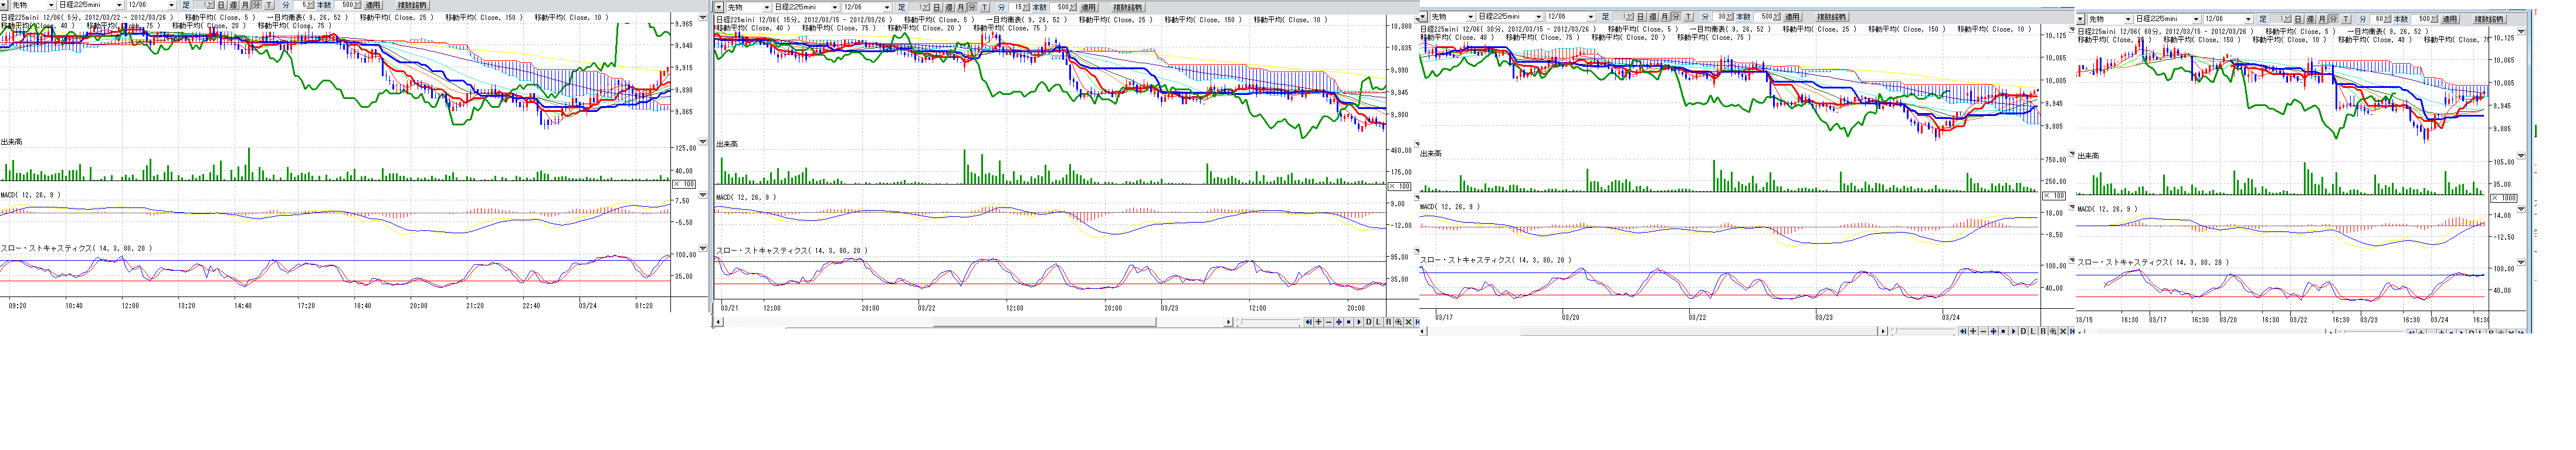Select weekly (週) timeframe in 5-minute chart
Screen dimensions: 2576x450
[233, 5]
